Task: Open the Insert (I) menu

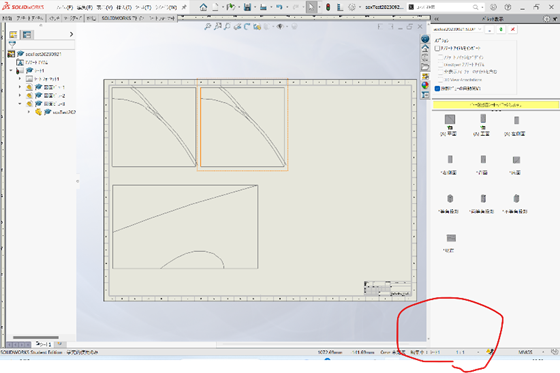Action: 124,7
